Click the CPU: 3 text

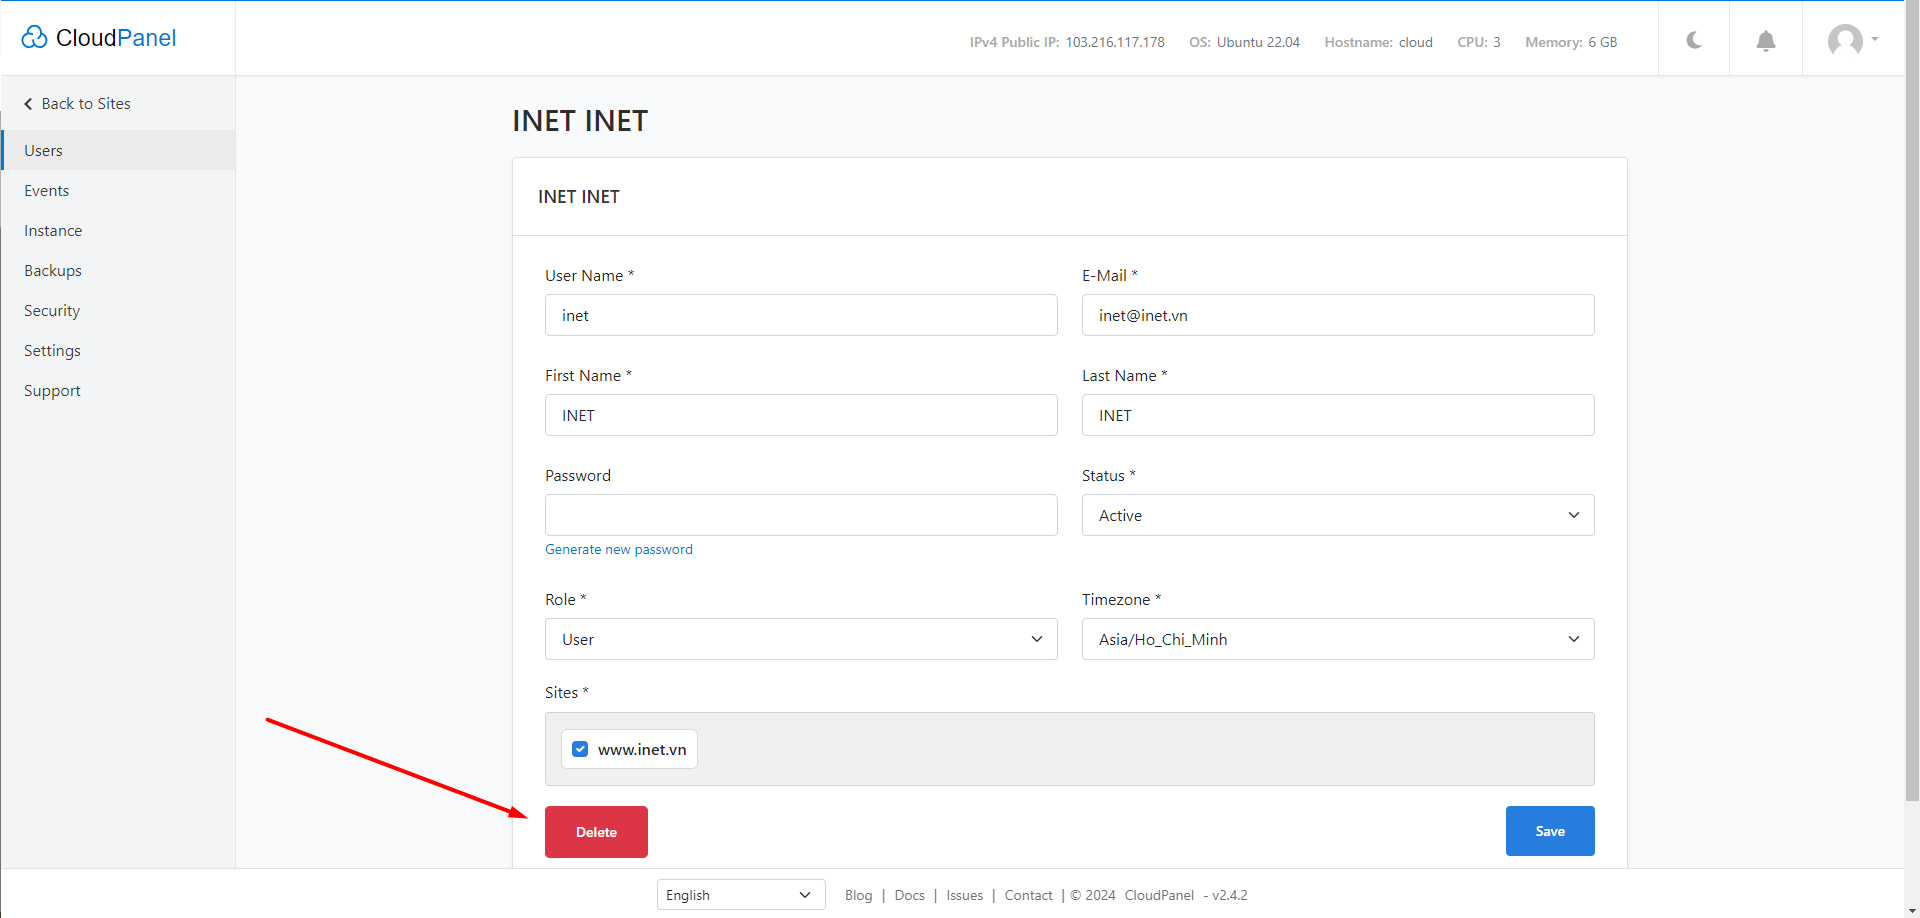[1479, 42]
